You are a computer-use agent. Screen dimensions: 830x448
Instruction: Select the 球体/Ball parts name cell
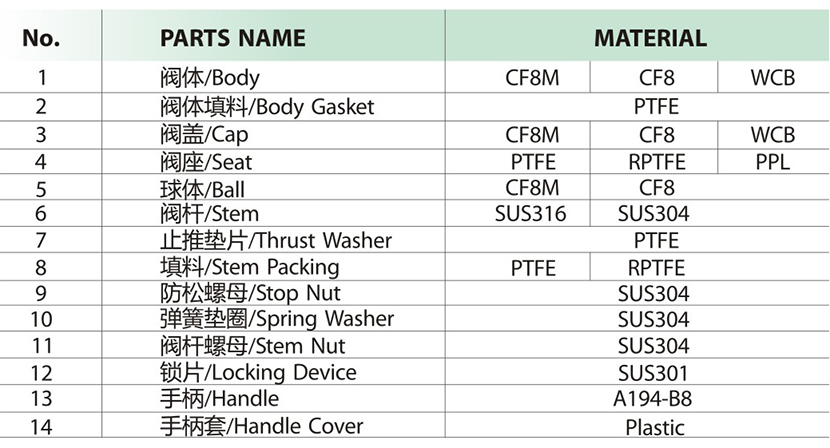[203, 187]
